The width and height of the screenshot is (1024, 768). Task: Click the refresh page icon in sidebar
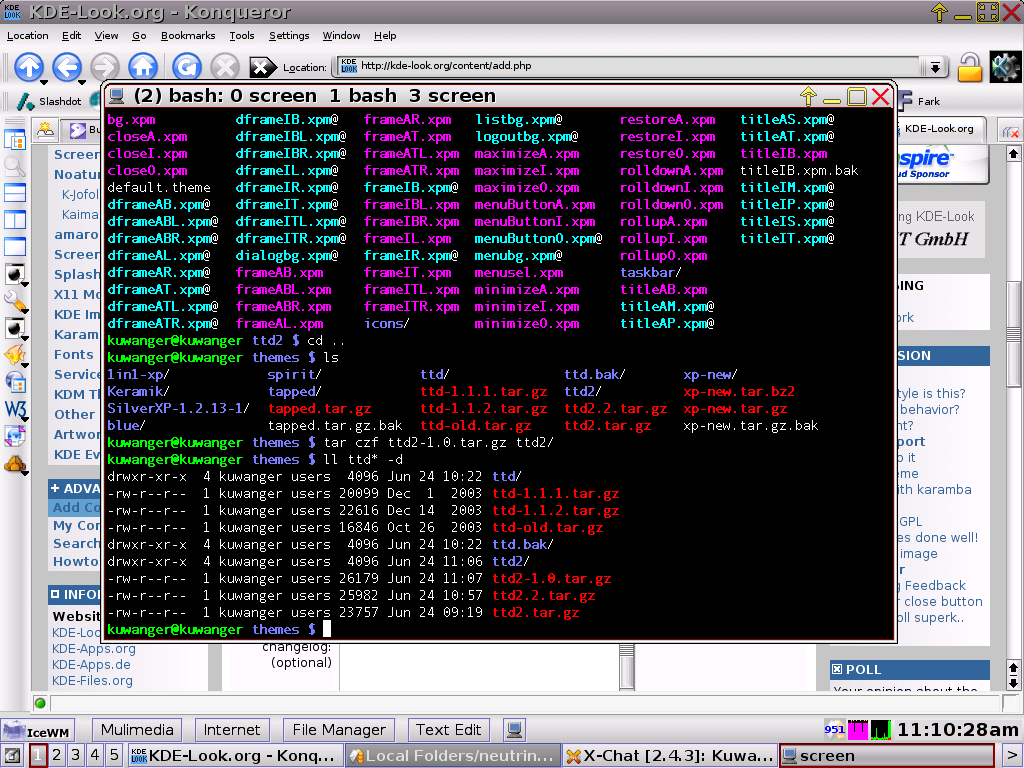tap(14, 436)
